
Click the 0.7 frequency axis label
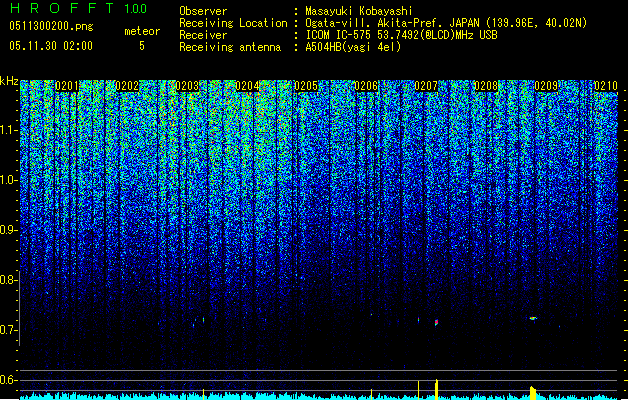[x=8, y=330]
